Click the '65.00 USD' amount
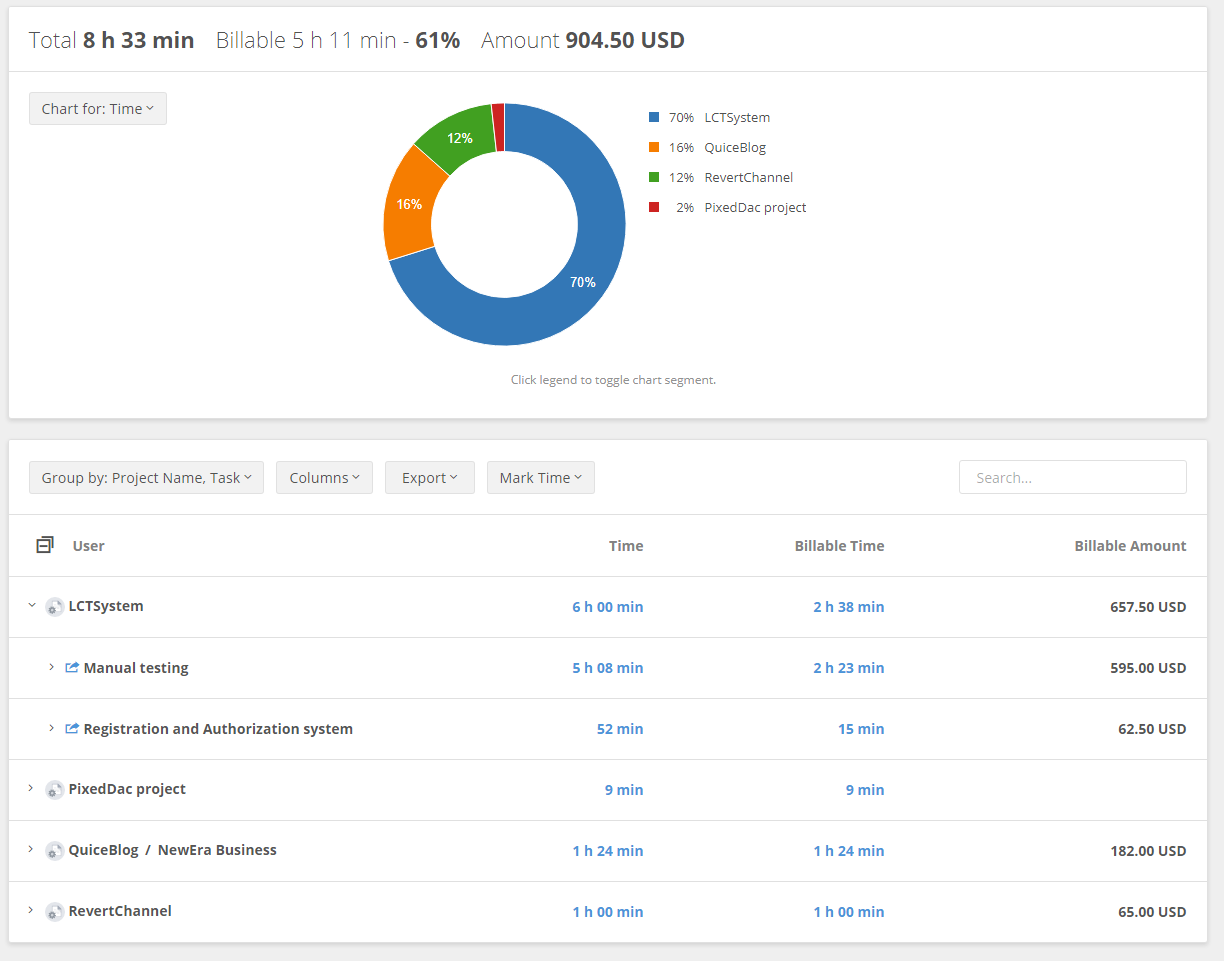This screenshot has height=961, width=1224. tap(1152, 912)
